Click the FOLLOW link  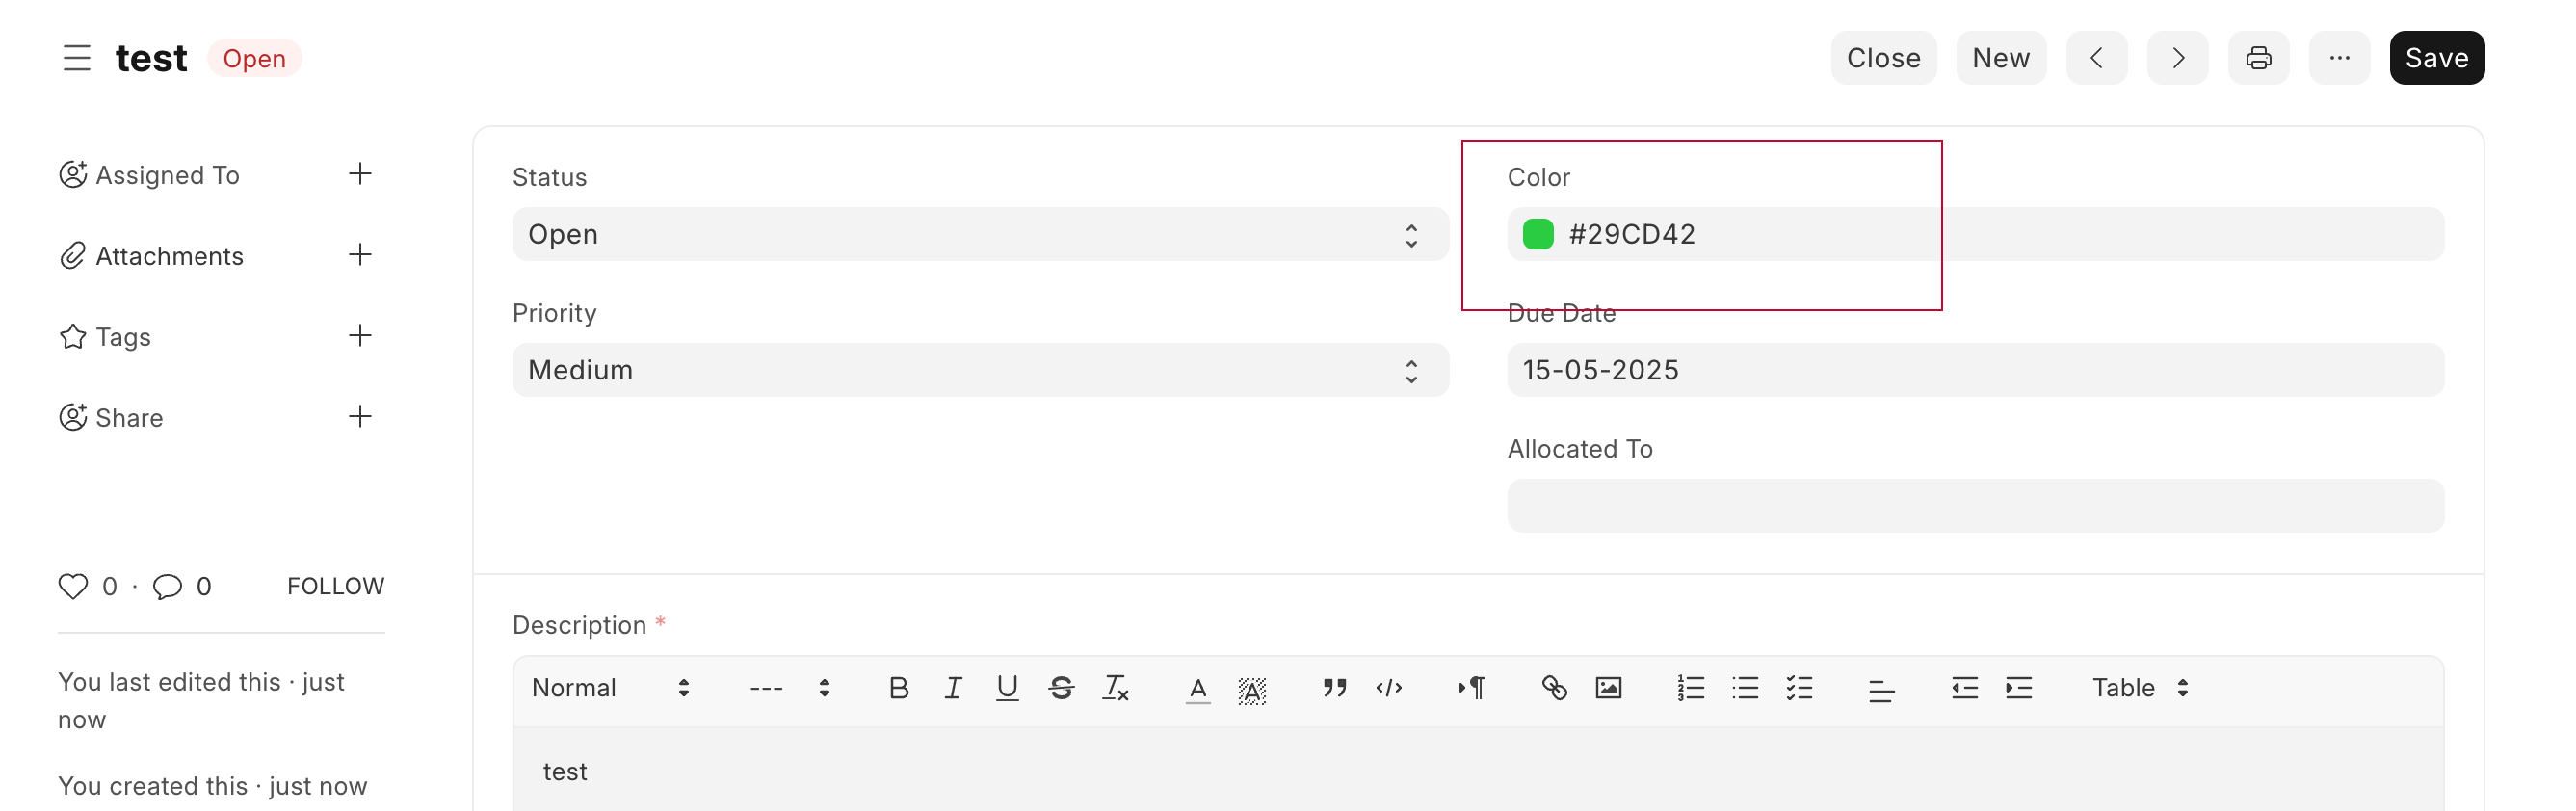pos(336,586)
